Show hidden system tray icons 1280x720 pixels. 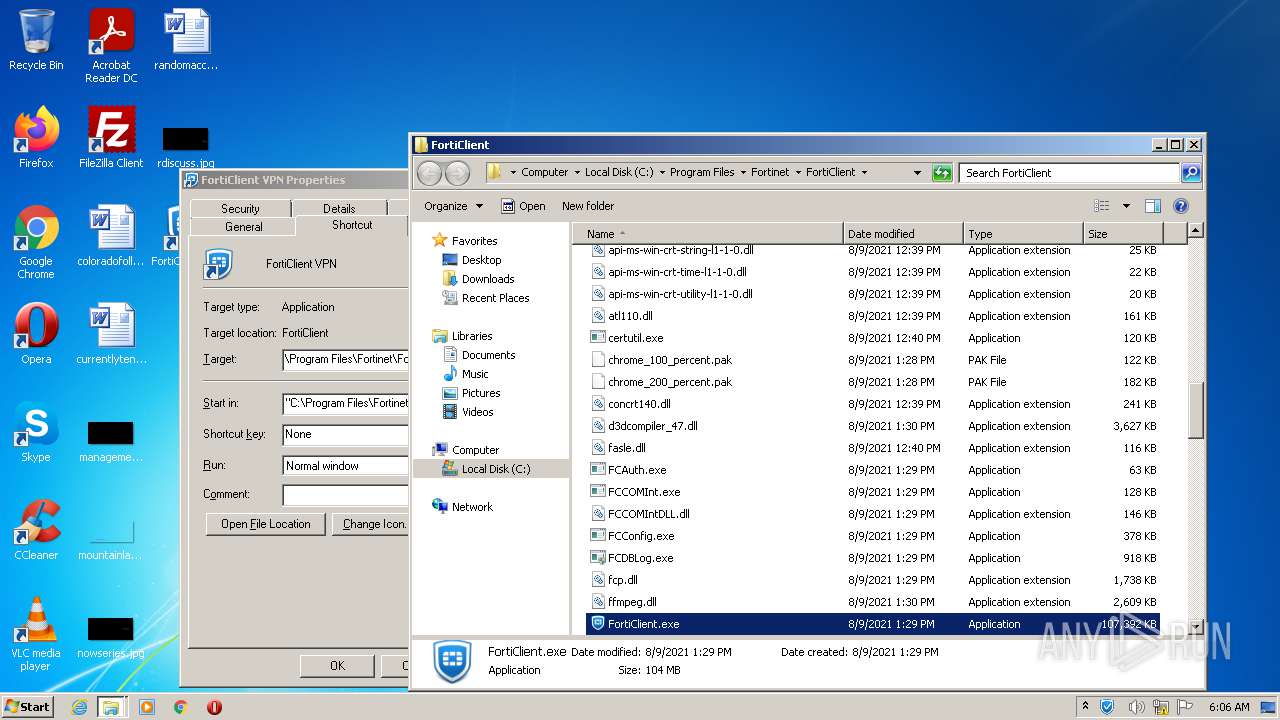point(1086,707)
